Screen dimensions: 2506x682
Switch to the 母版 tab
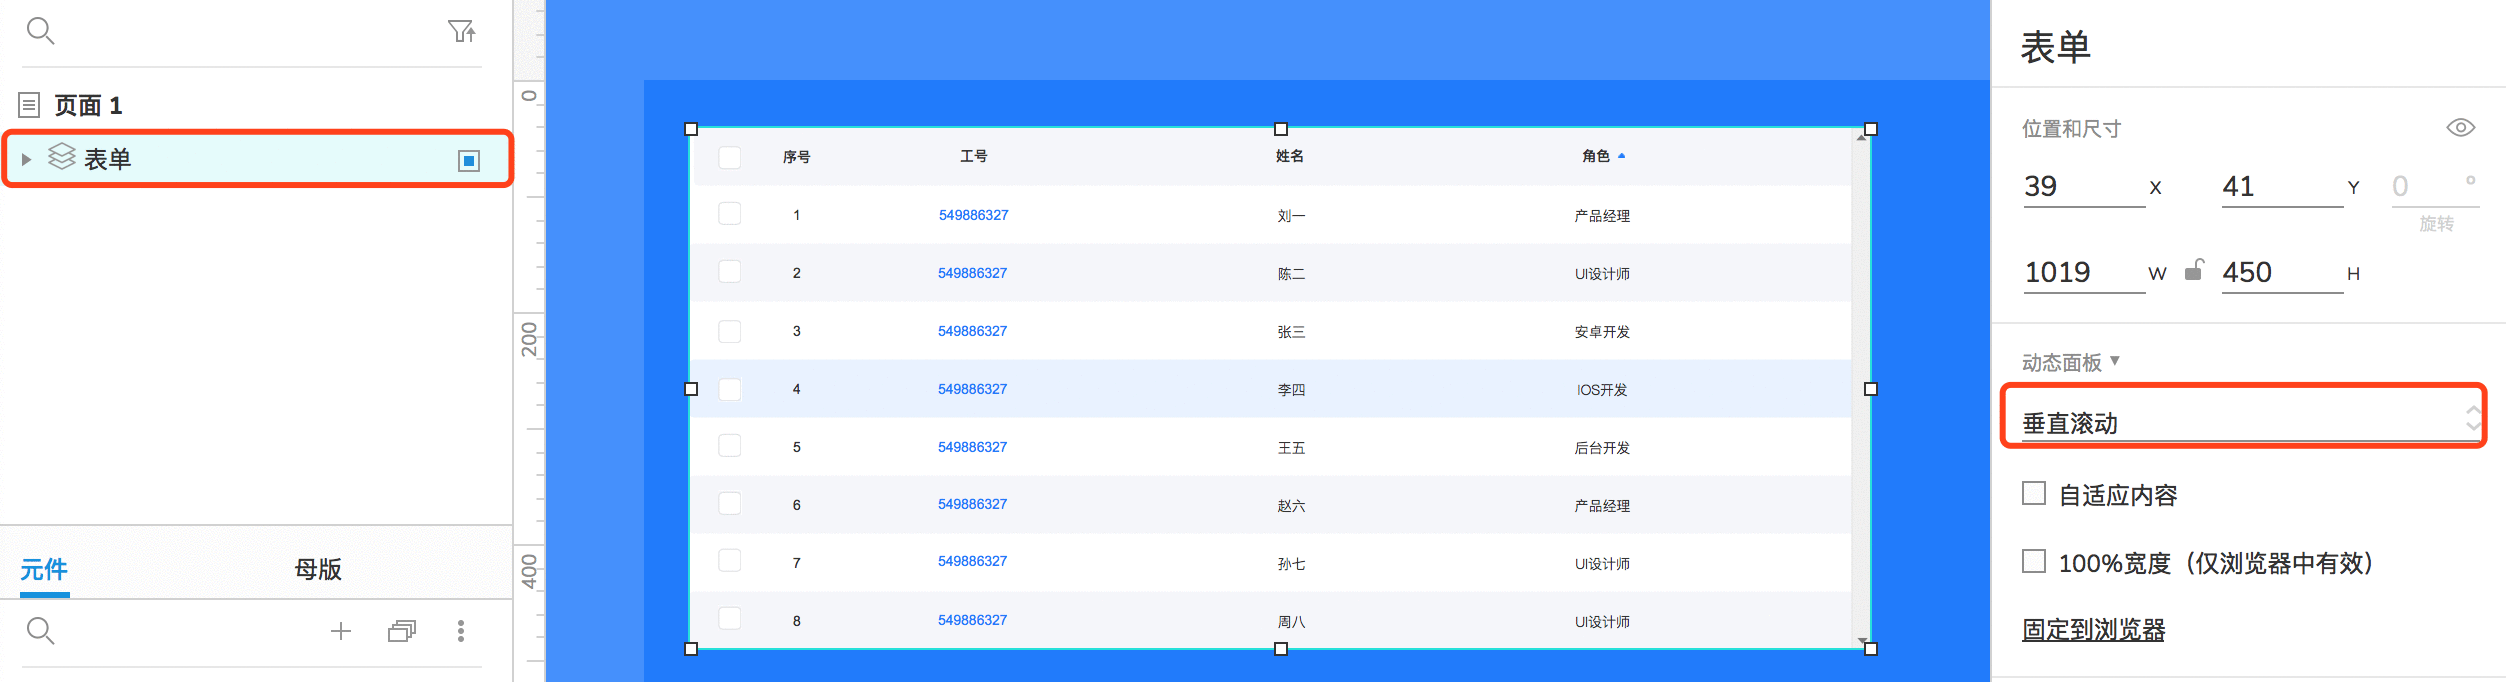pos(318,569)
